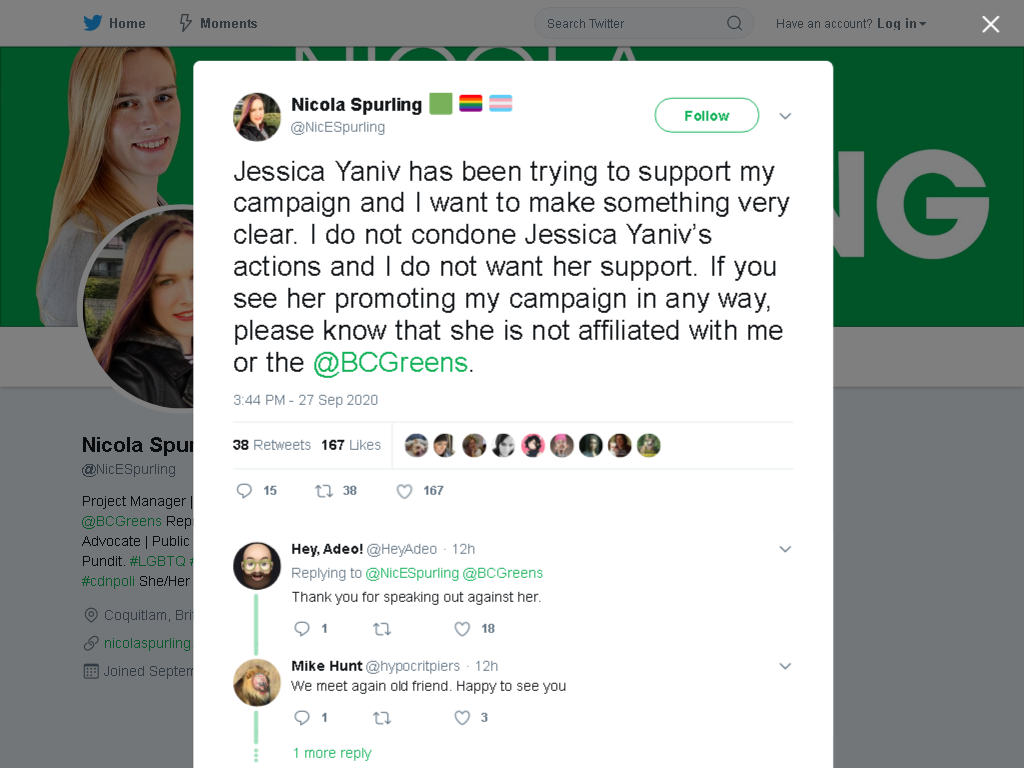The height and width of the screenshot is (768, 1024).
Task: Like the main tweet with 167 likes
Action: click(x=404, y=491)
